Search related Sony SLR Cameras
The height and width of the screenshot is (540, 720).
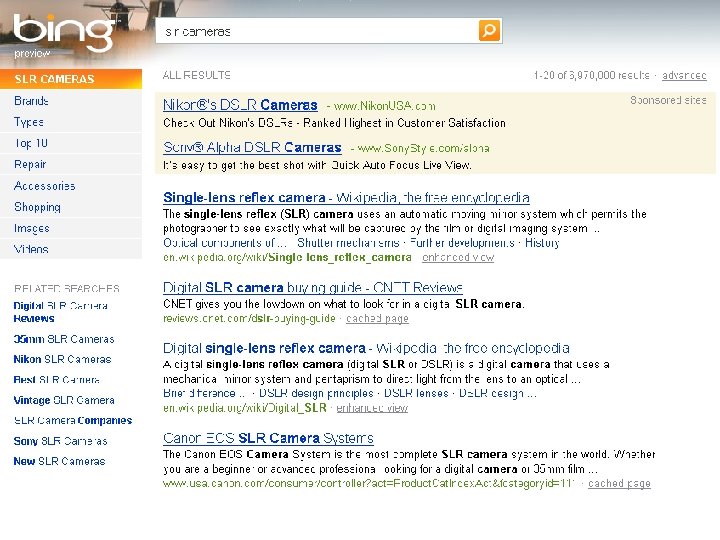pyautogui.click(x=60, y=441)
